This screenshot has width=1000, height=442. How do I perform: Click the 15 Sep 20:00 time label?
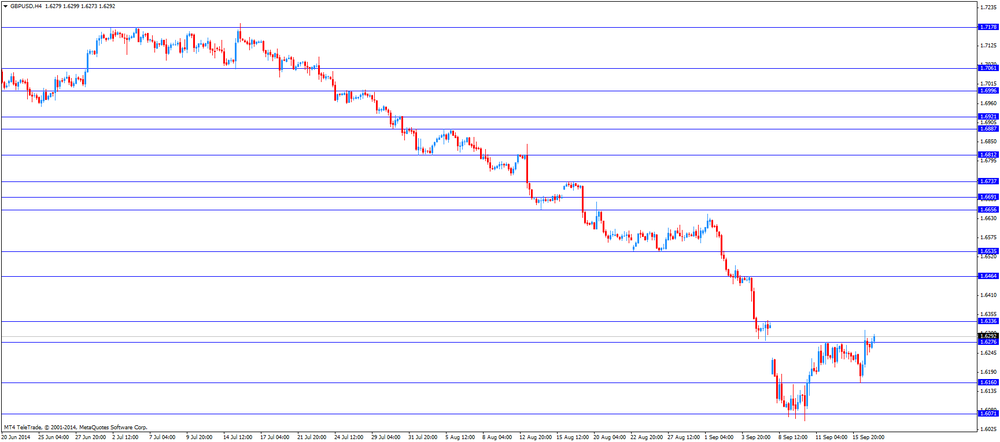click(x=869, y=438)
